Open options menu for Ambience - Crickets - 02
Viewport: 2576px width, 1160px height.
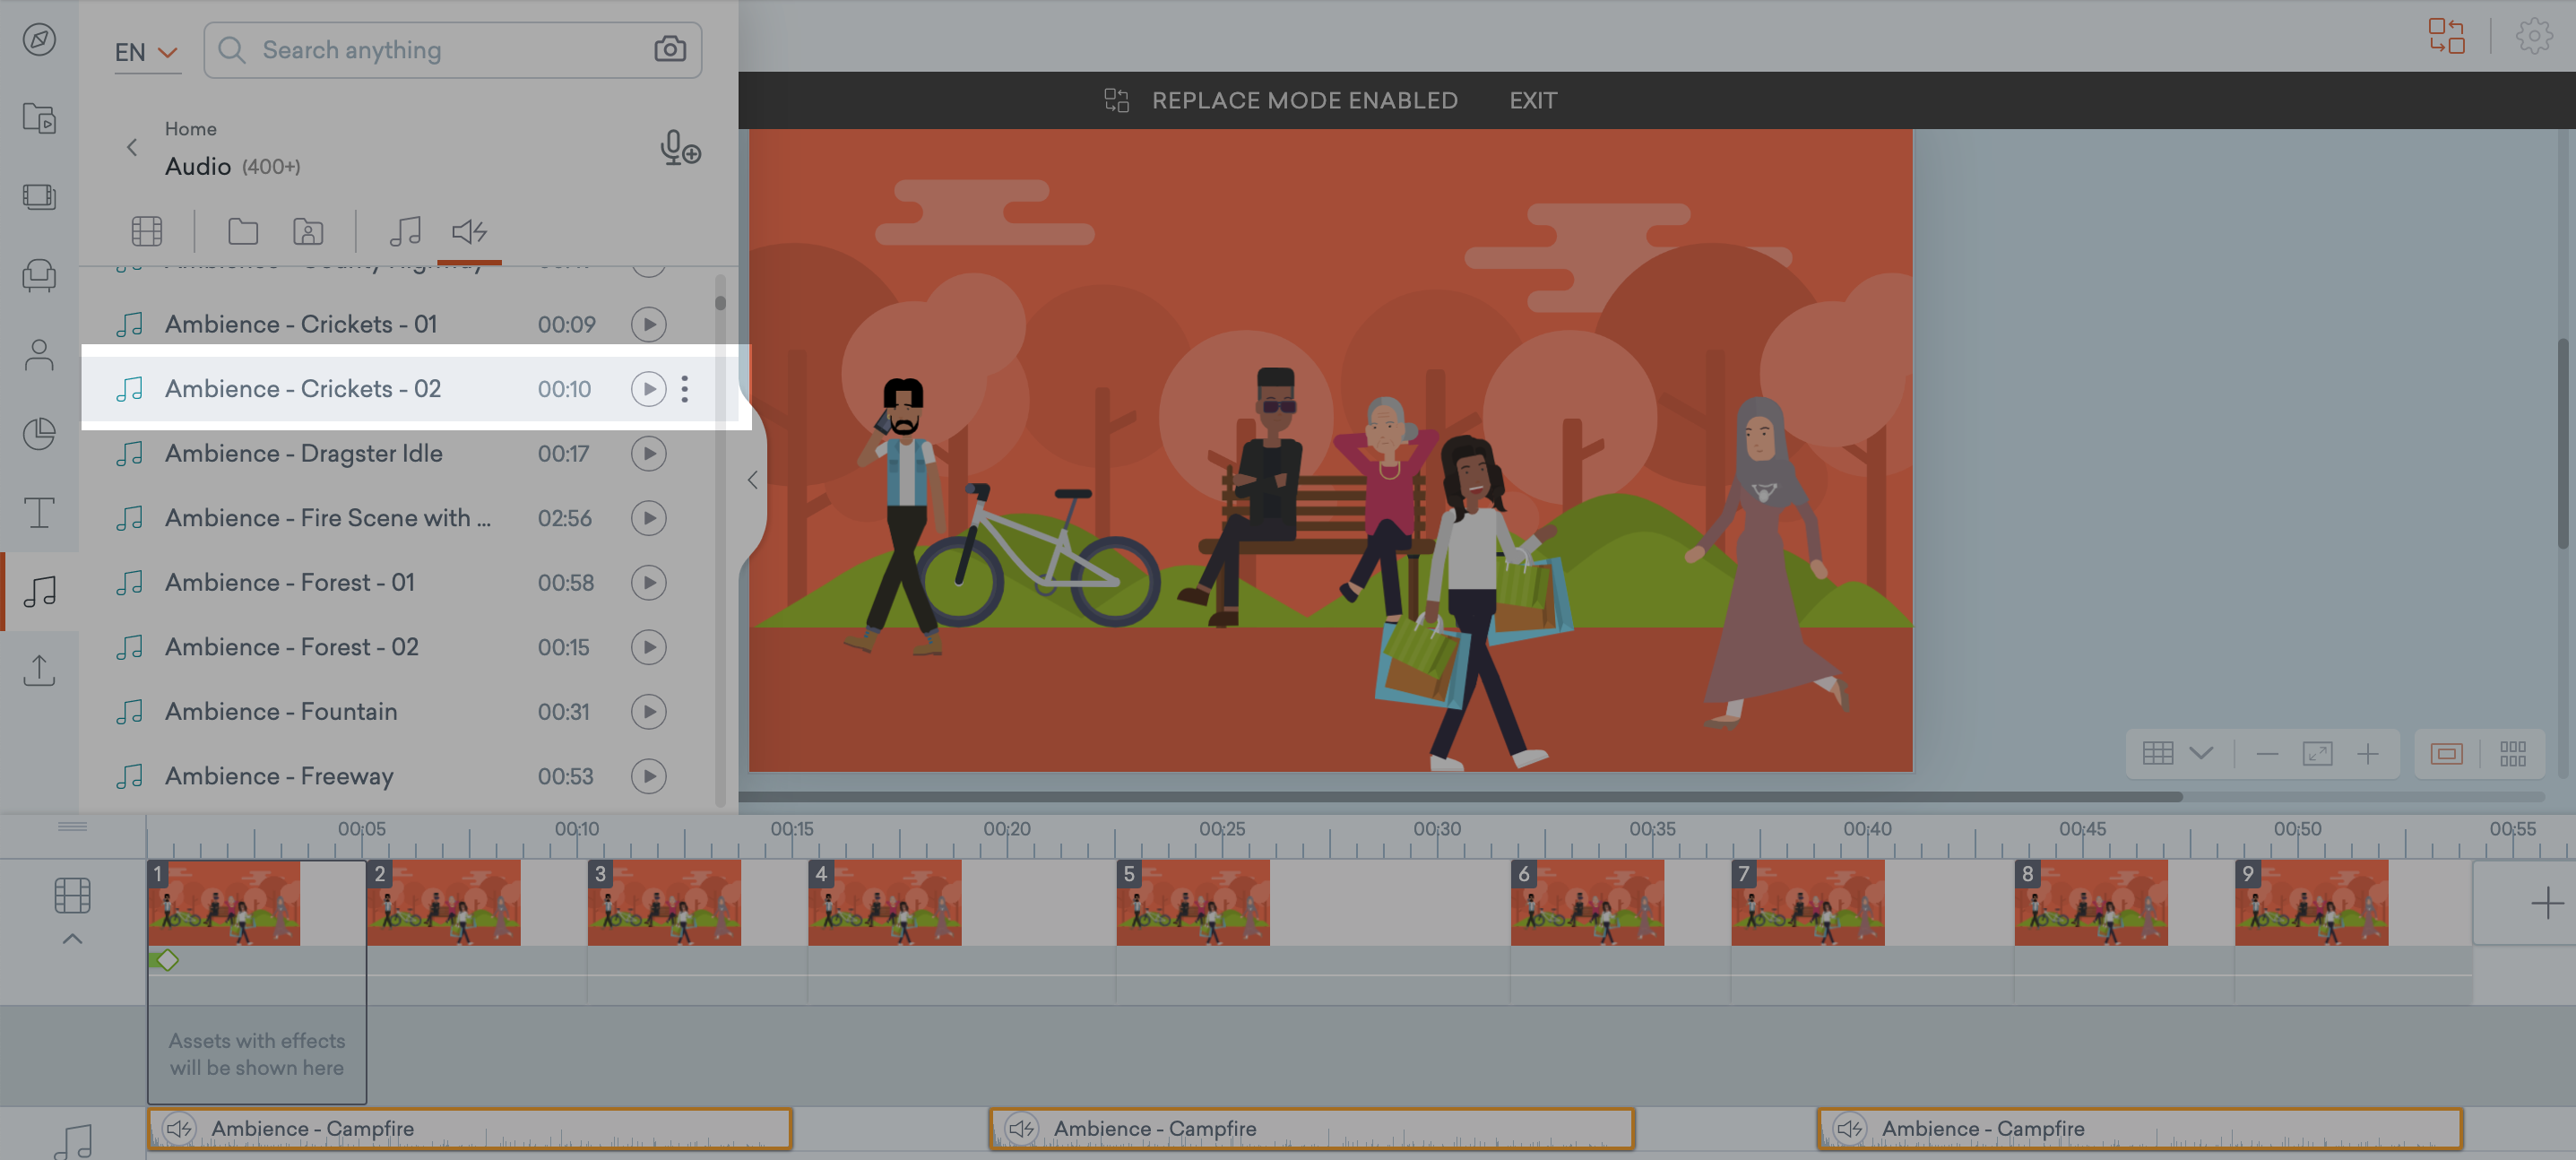click(x=684, y=389)
